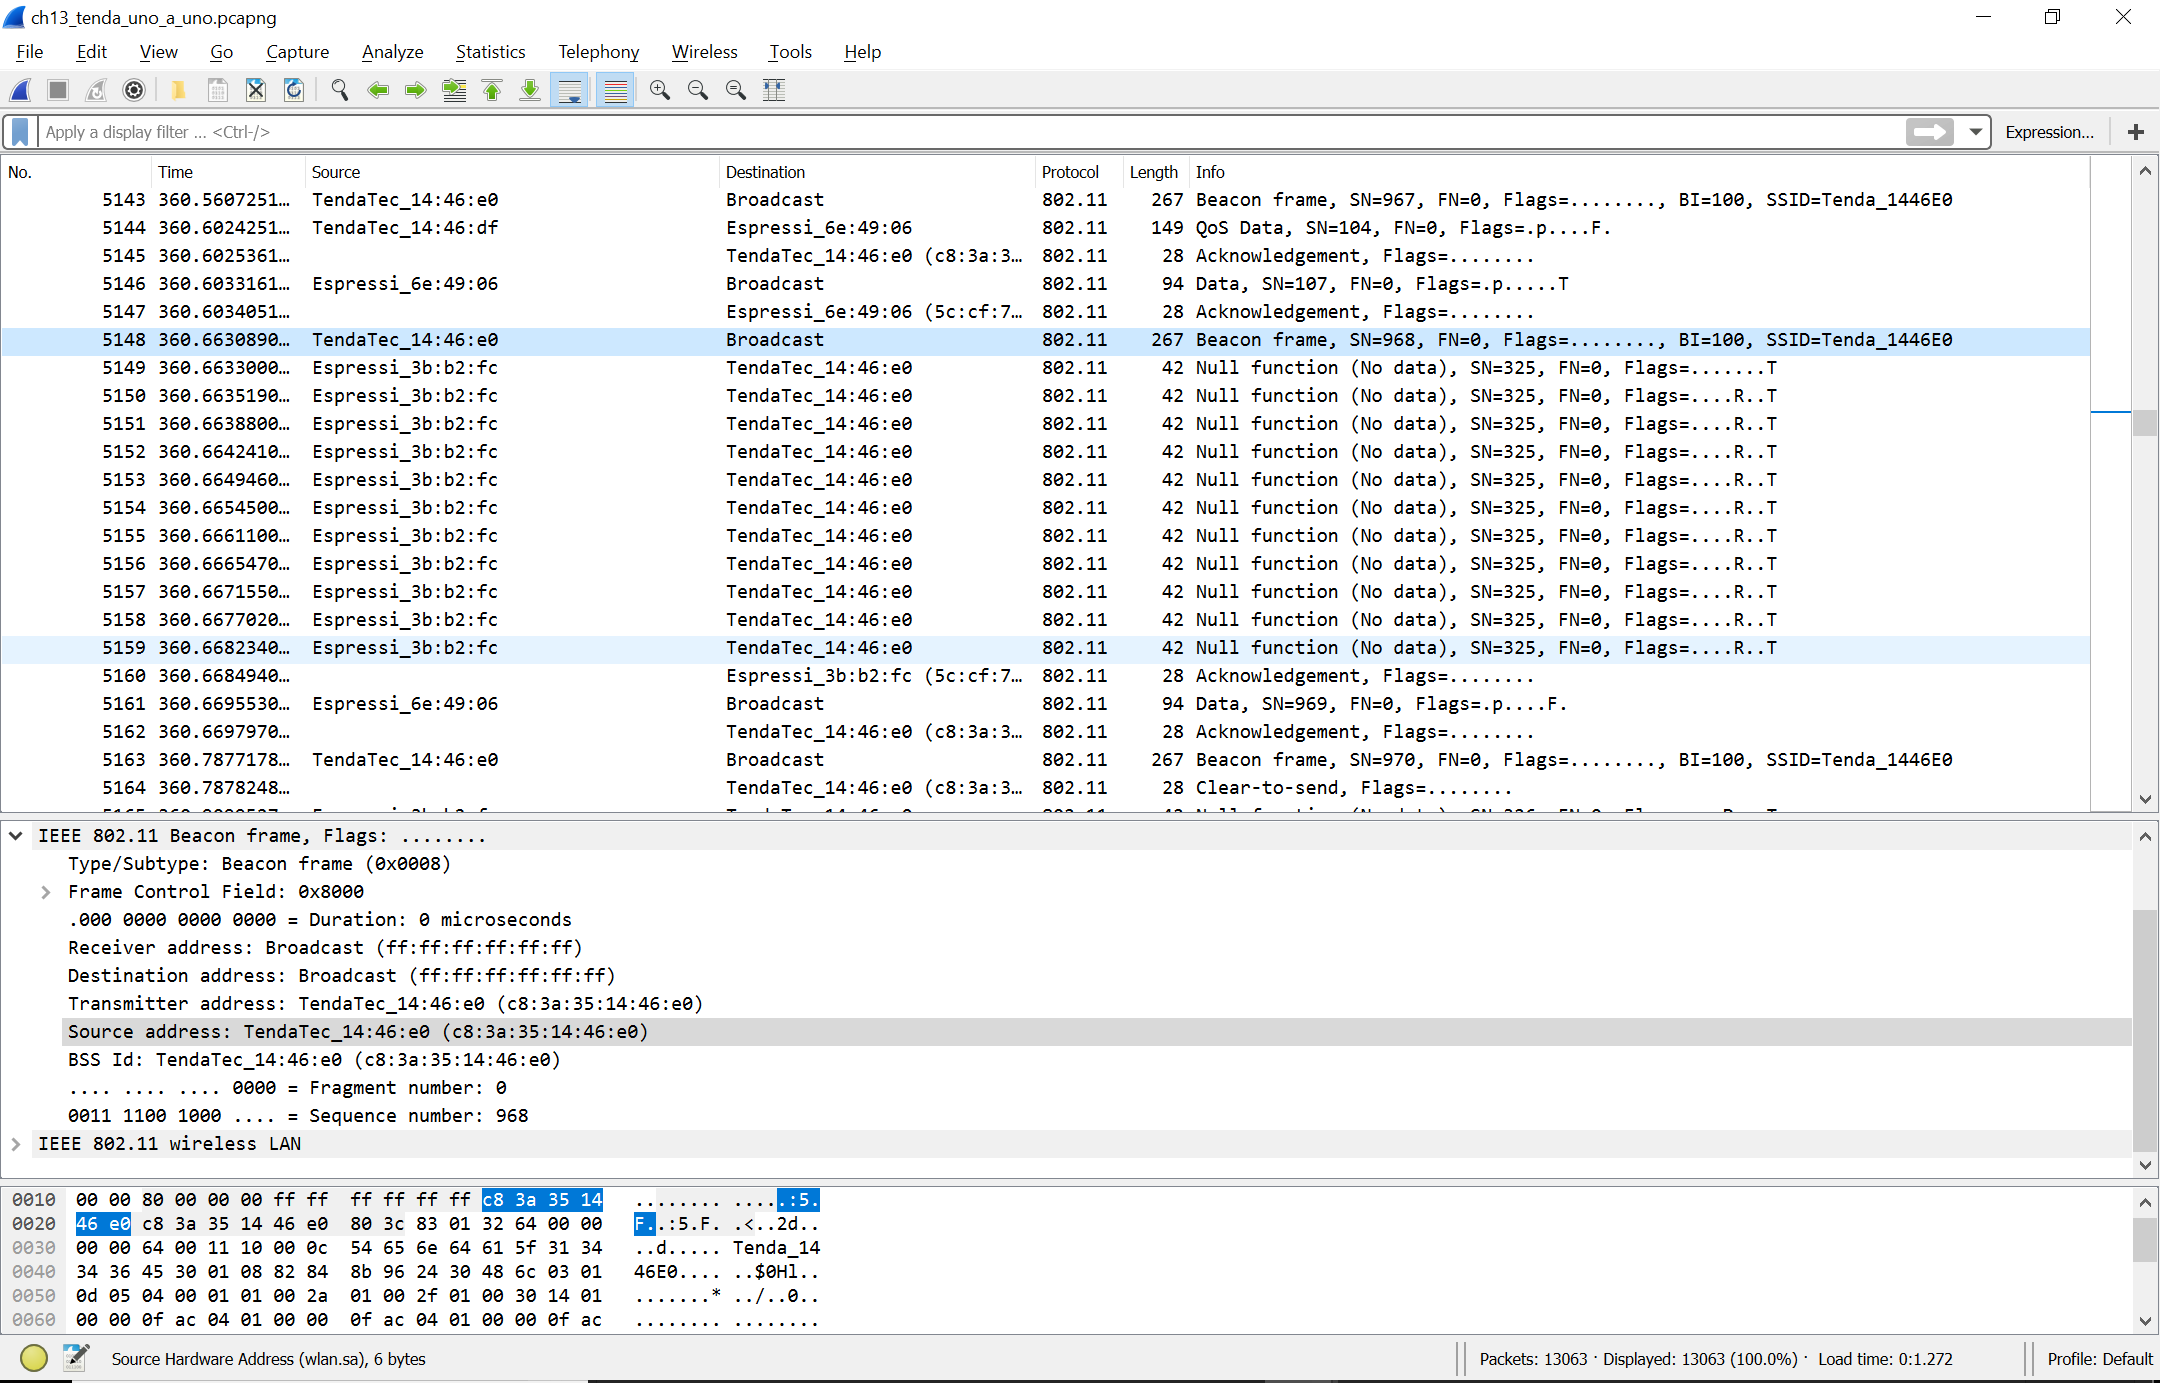Open the Statistics menu
This screenshot has width=2160, height=1383.
pos(490,51)
